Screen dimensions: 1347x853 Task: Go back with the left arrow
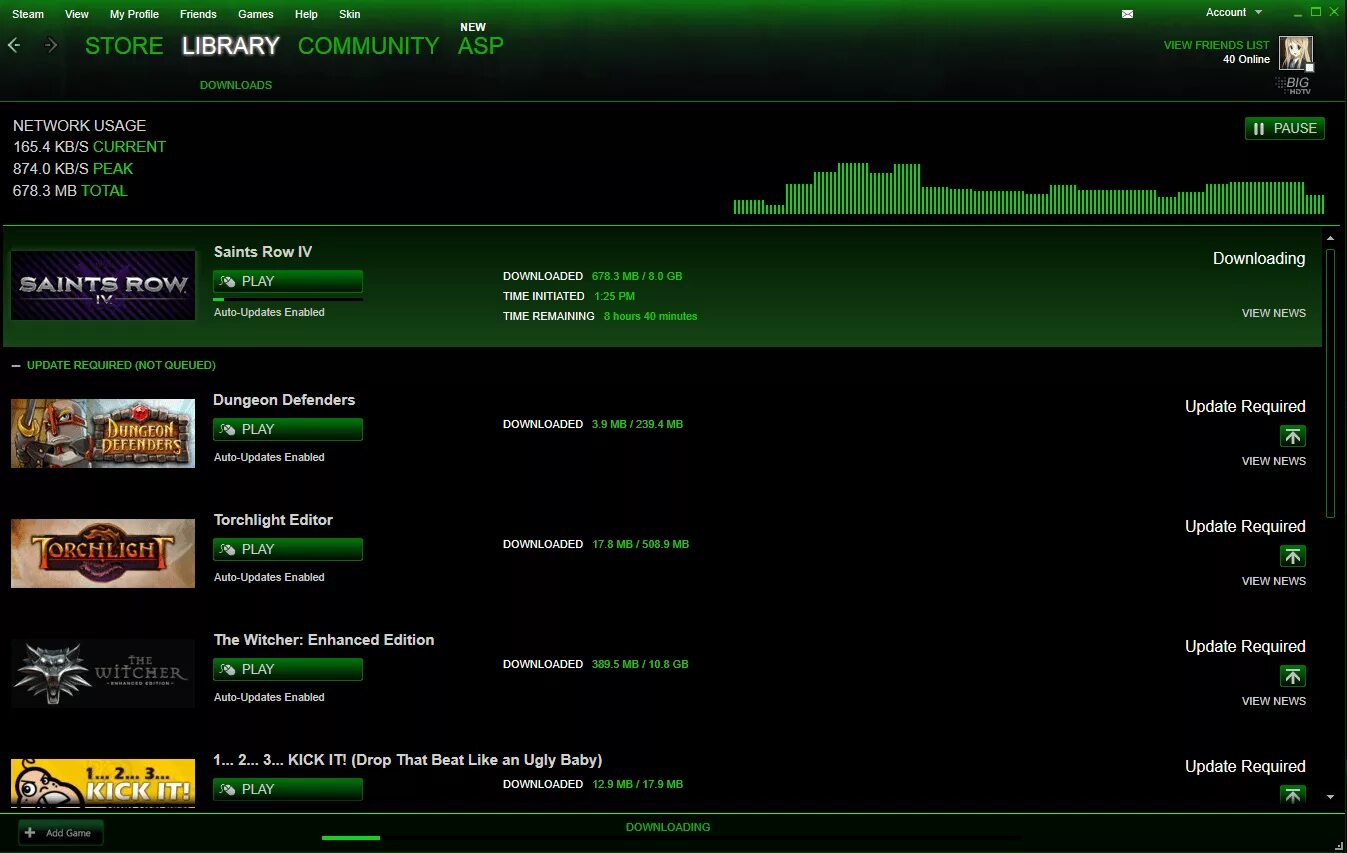coord(14,46)
